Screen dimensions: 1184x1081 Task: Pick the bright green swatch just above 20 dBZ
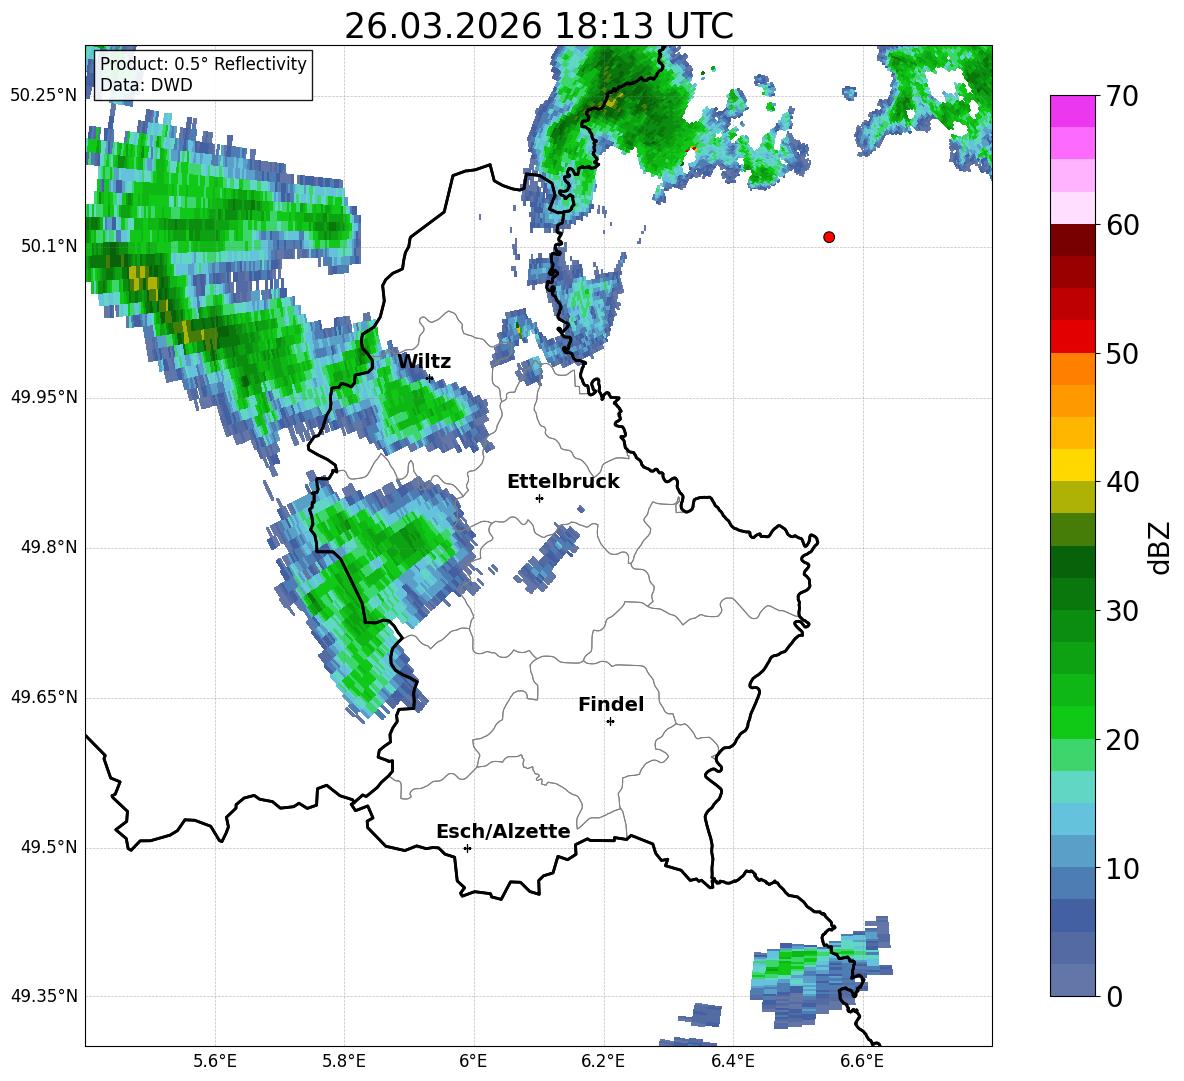point(1072,722)
